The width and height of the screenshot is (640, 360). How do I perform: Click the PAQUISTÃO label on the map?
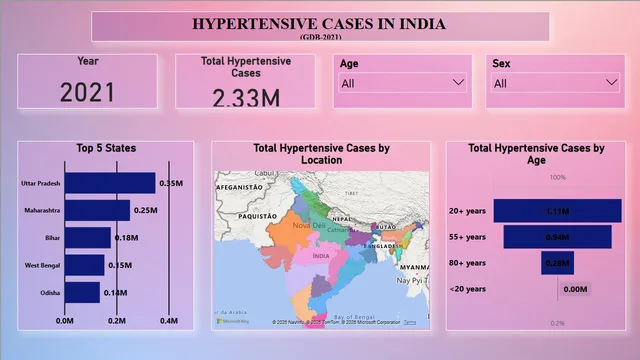(258, 216)
